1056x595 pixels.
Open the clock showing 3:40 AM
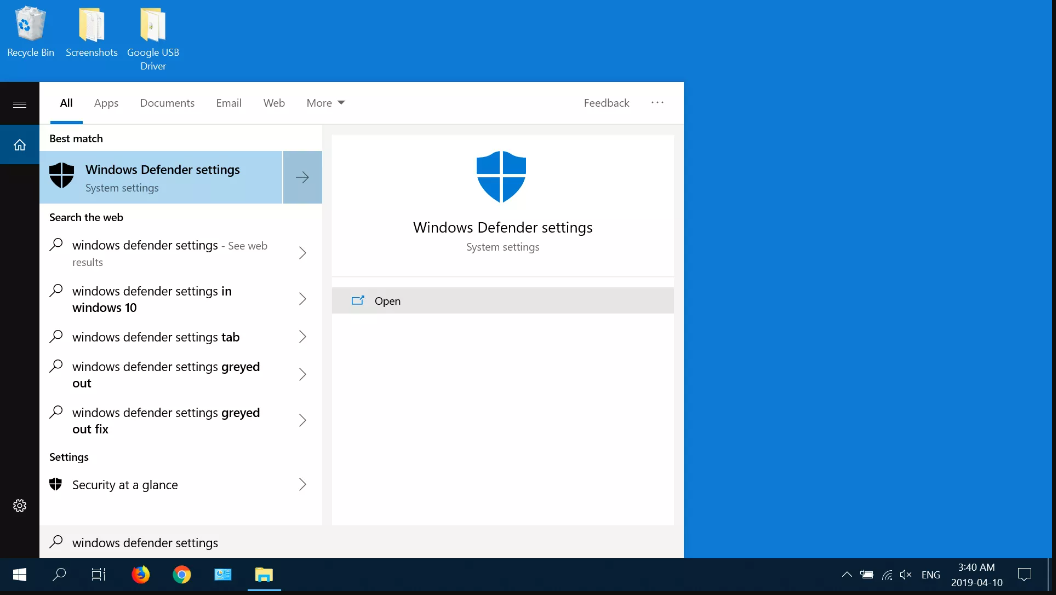pos(977,575)
